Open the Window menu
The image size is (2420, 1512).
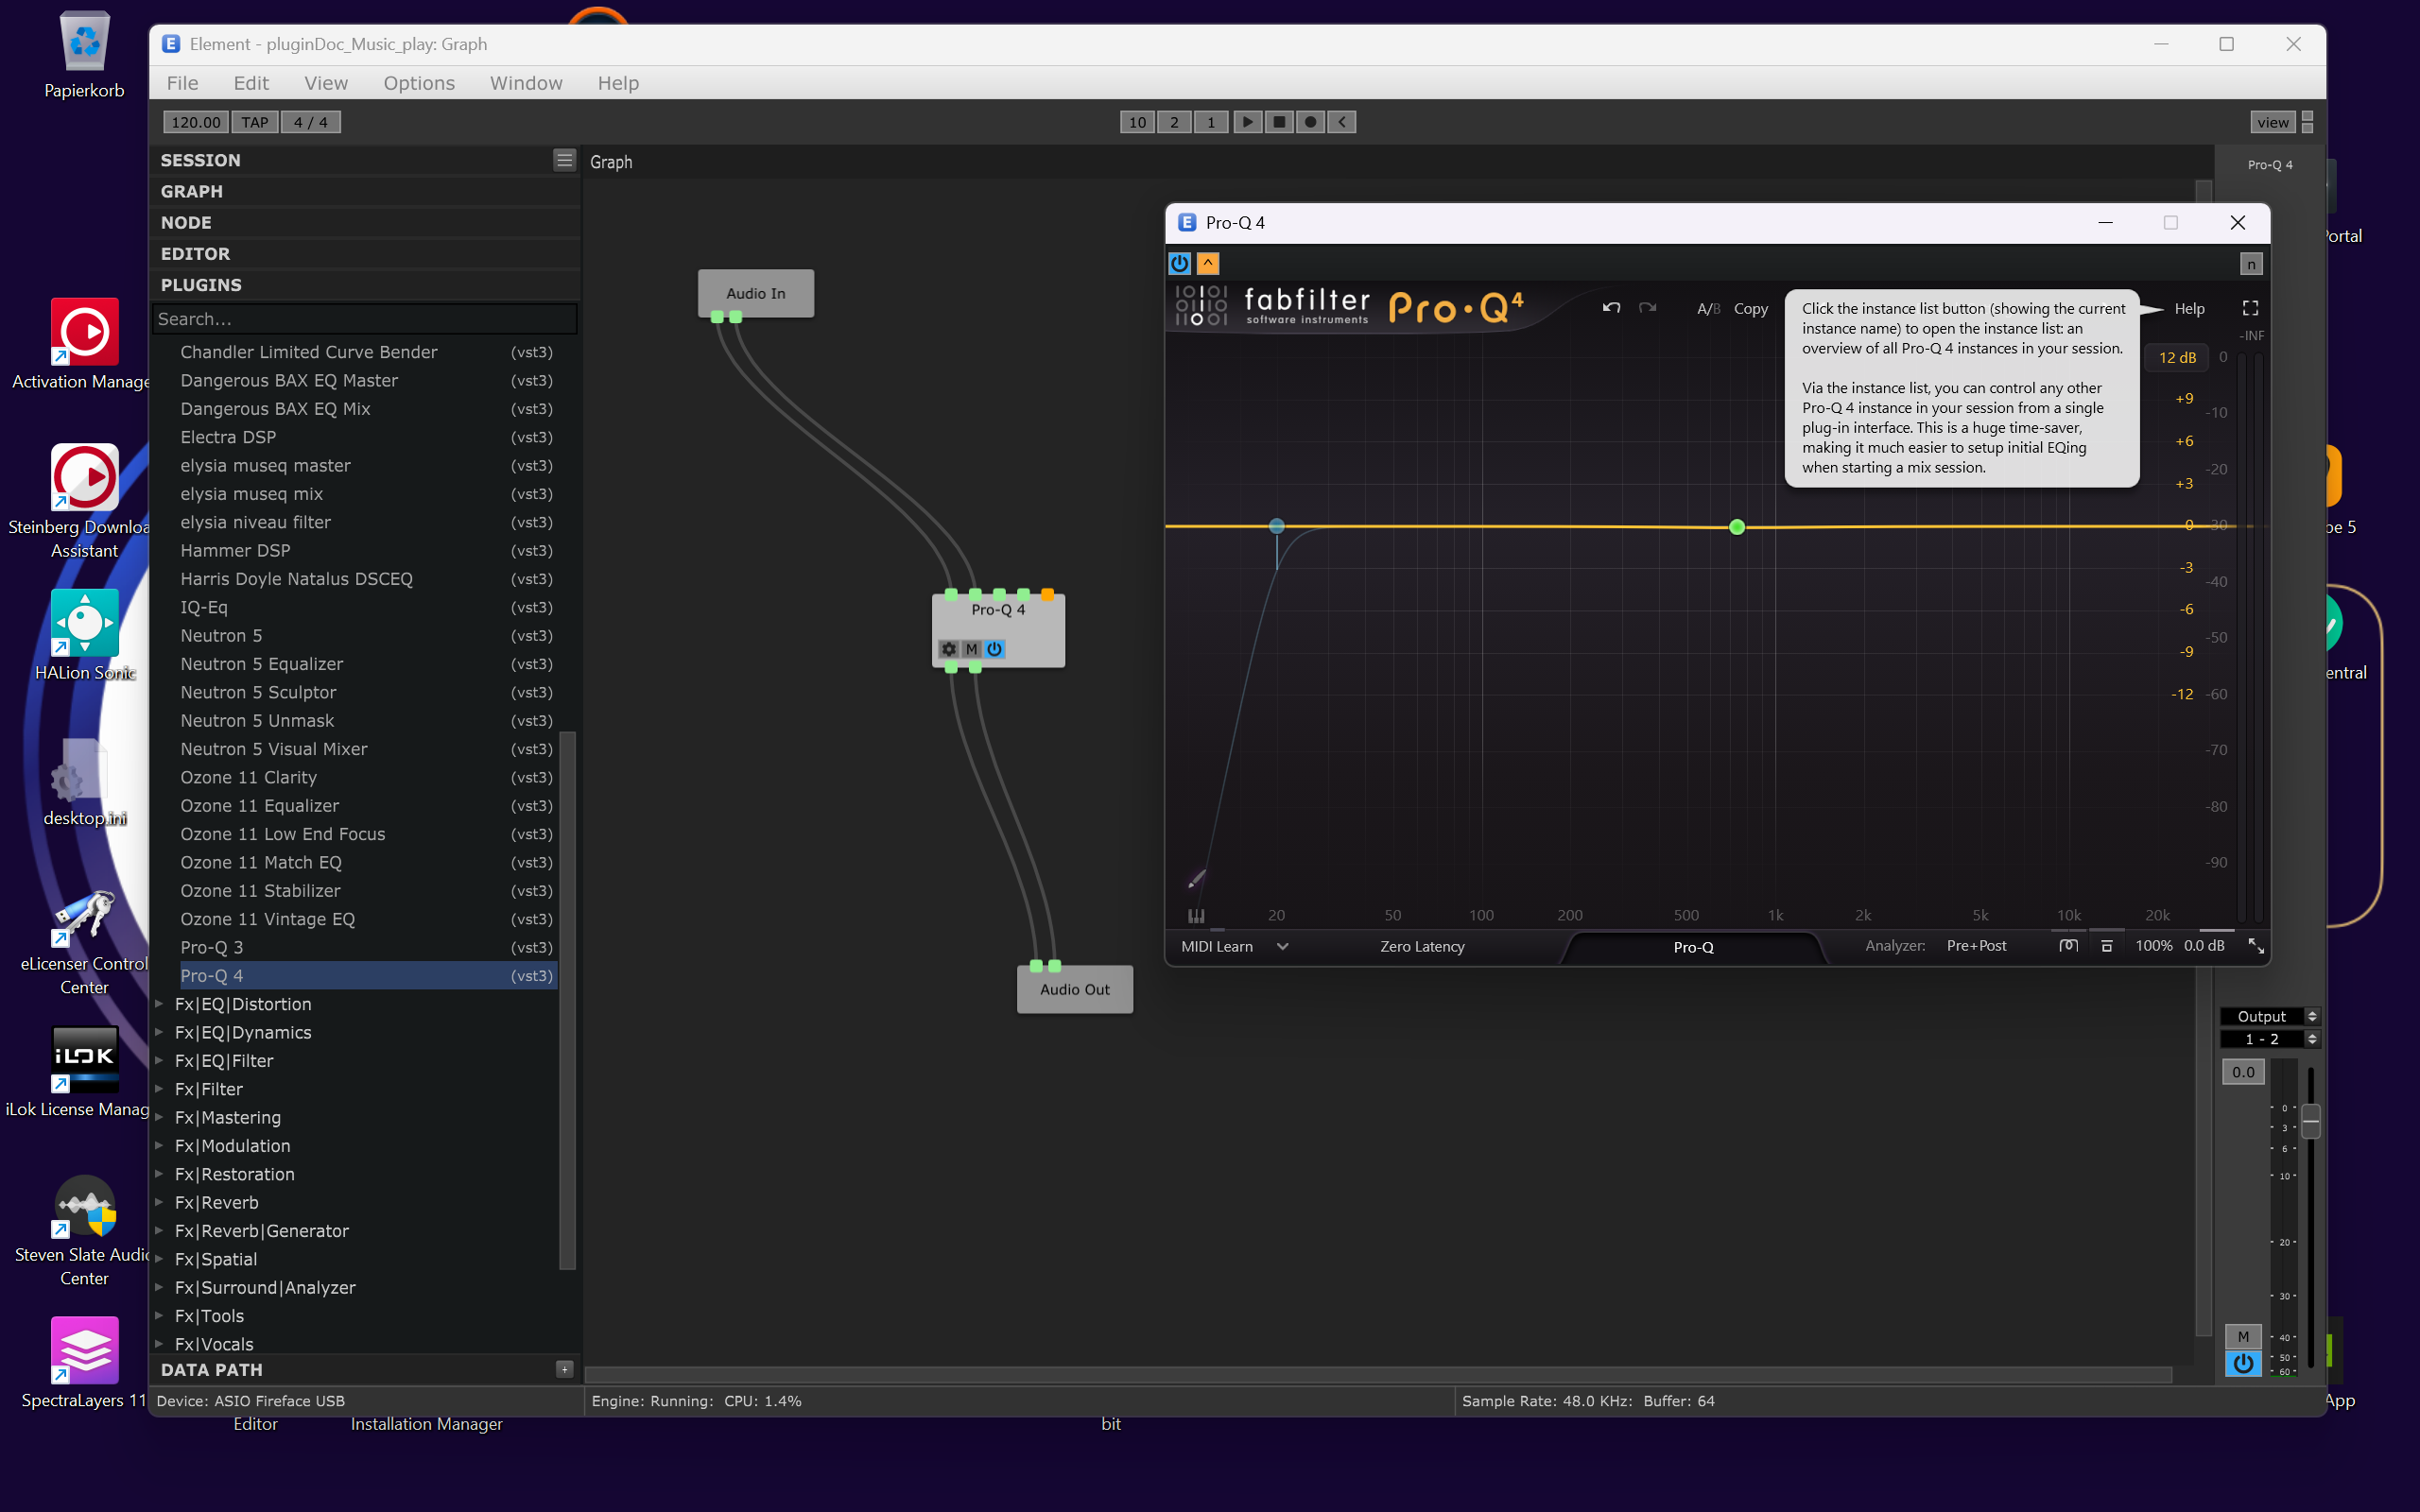click(x=526, y=83)
